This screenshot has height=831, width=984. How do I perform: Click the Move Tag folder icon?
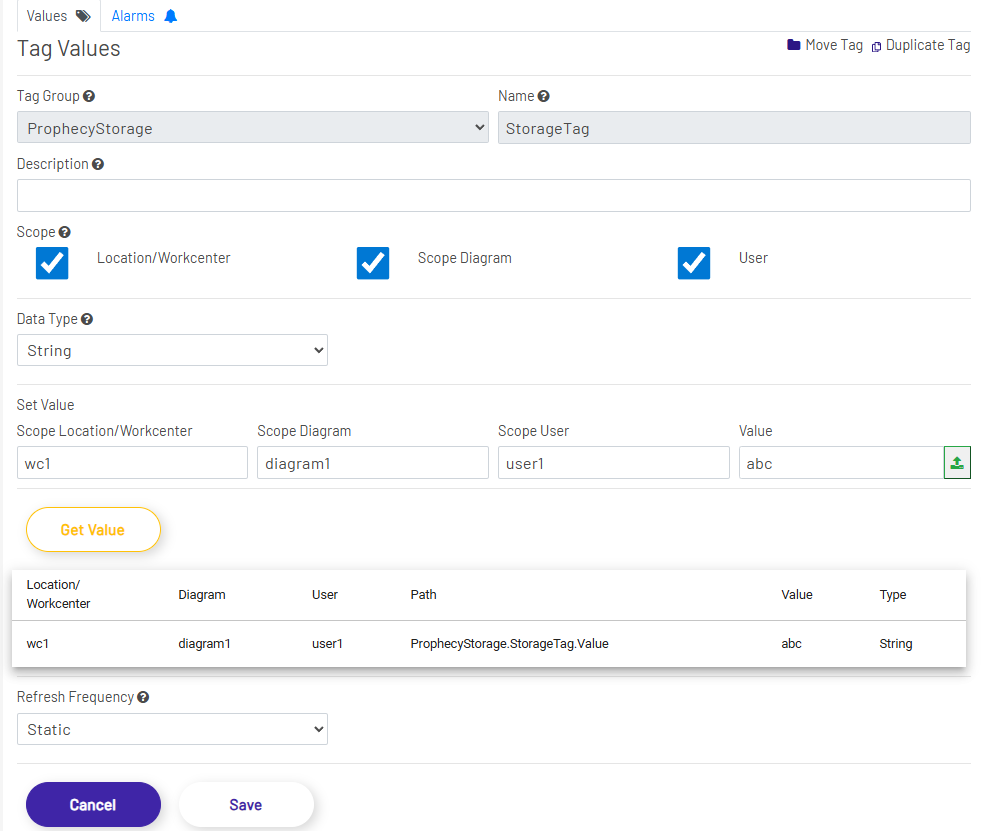coord(794,45)
